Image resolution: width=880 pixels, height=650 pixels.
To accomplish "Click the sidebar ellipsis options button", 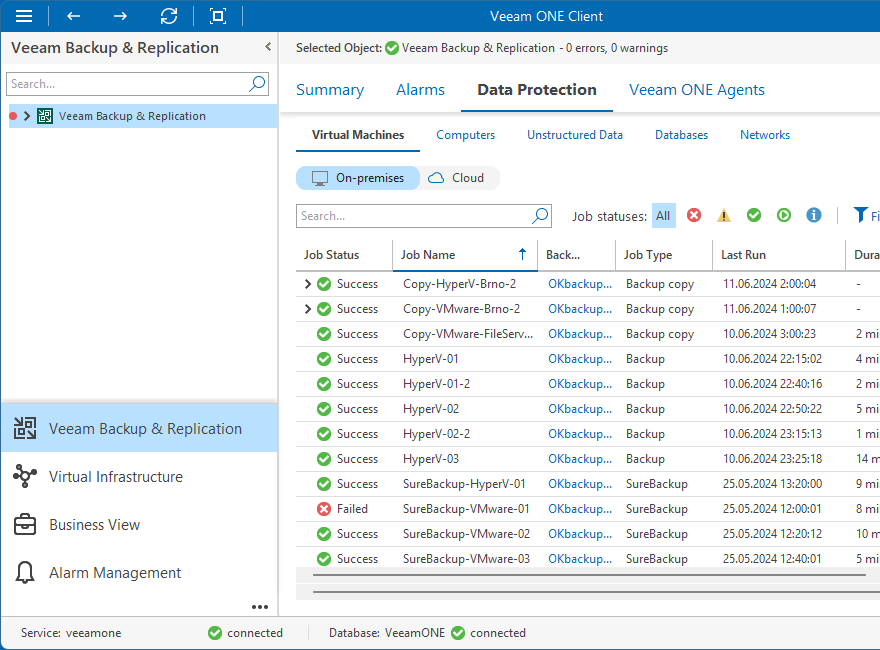I will point(260,607).
